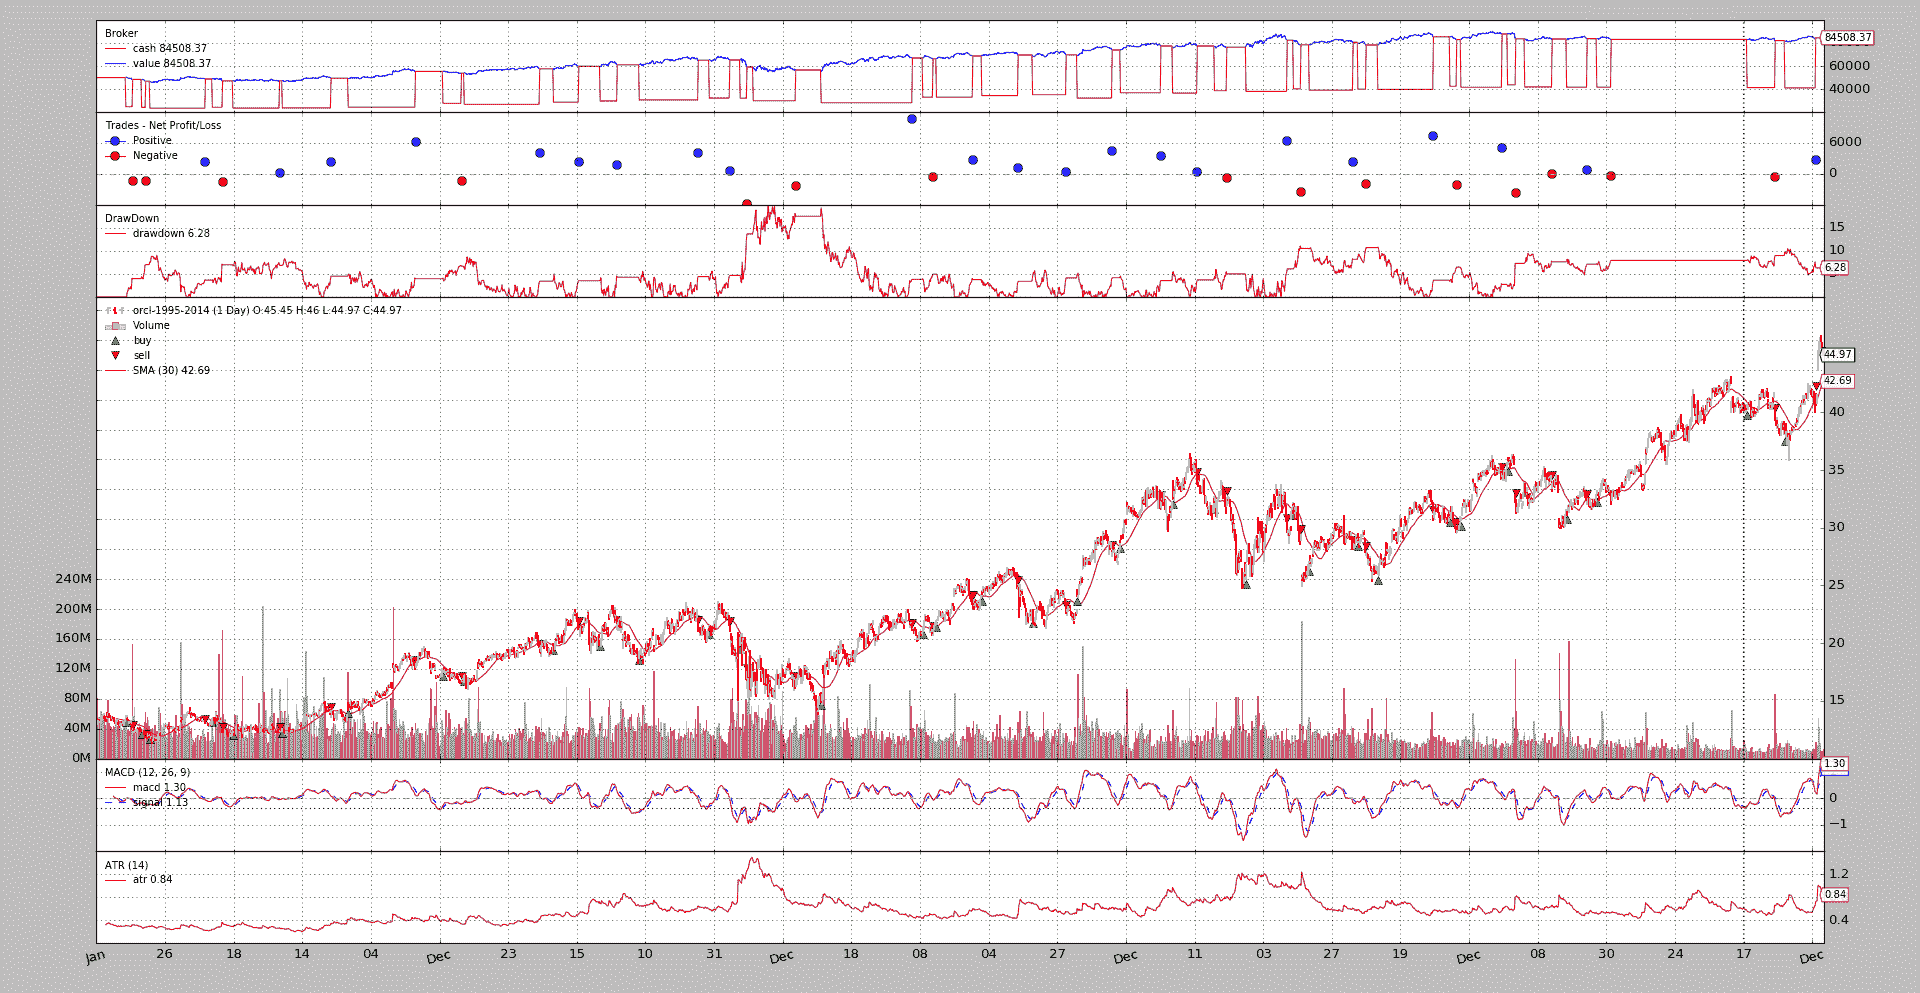Click the 0.4 tick on ATR axis
The height and width of the screenshot is (993, 1920).
[1839, 919]
